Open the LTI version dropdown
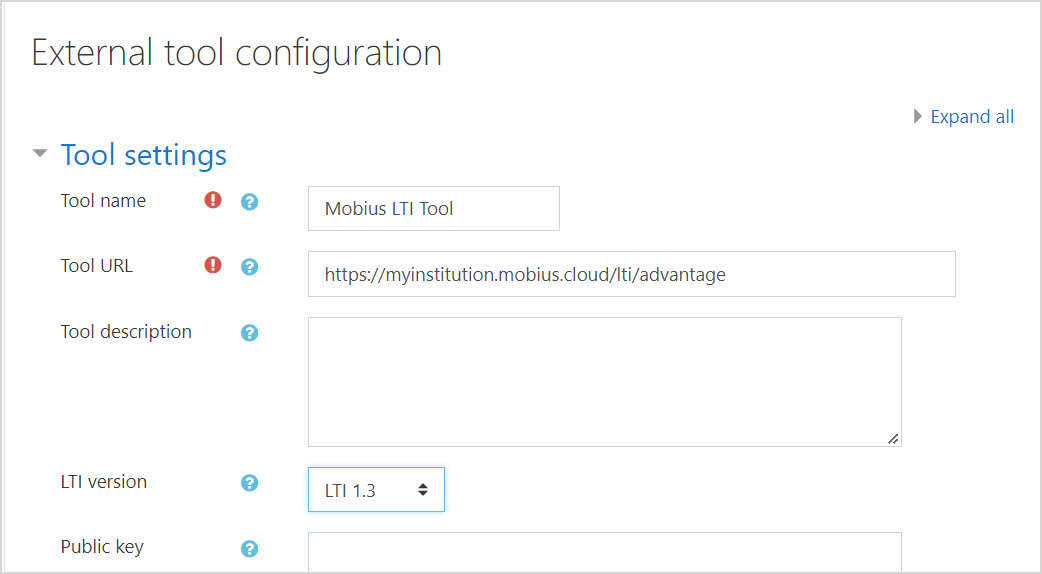 click(x=376, y=490)
